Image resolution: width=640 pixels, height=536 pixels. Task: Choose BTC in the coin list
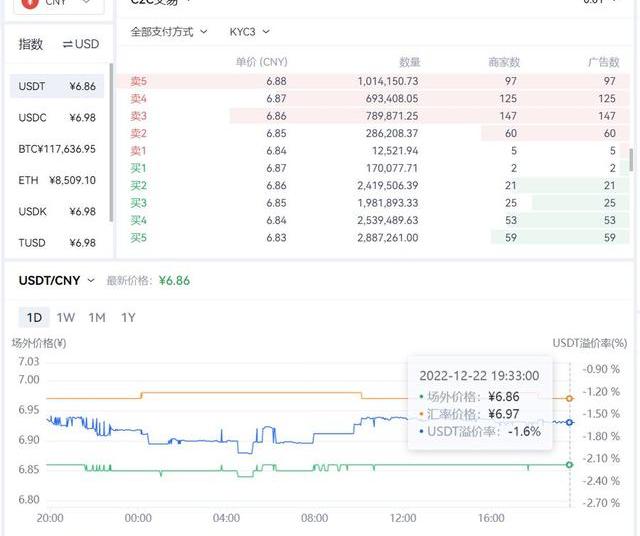56,149
